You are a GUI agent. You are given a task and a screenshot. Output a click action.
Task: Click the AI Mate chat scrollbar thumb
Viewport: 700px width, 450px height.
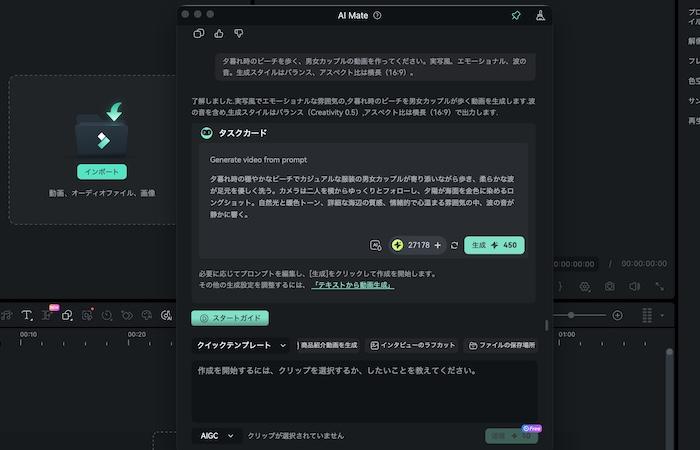[546, 325]
